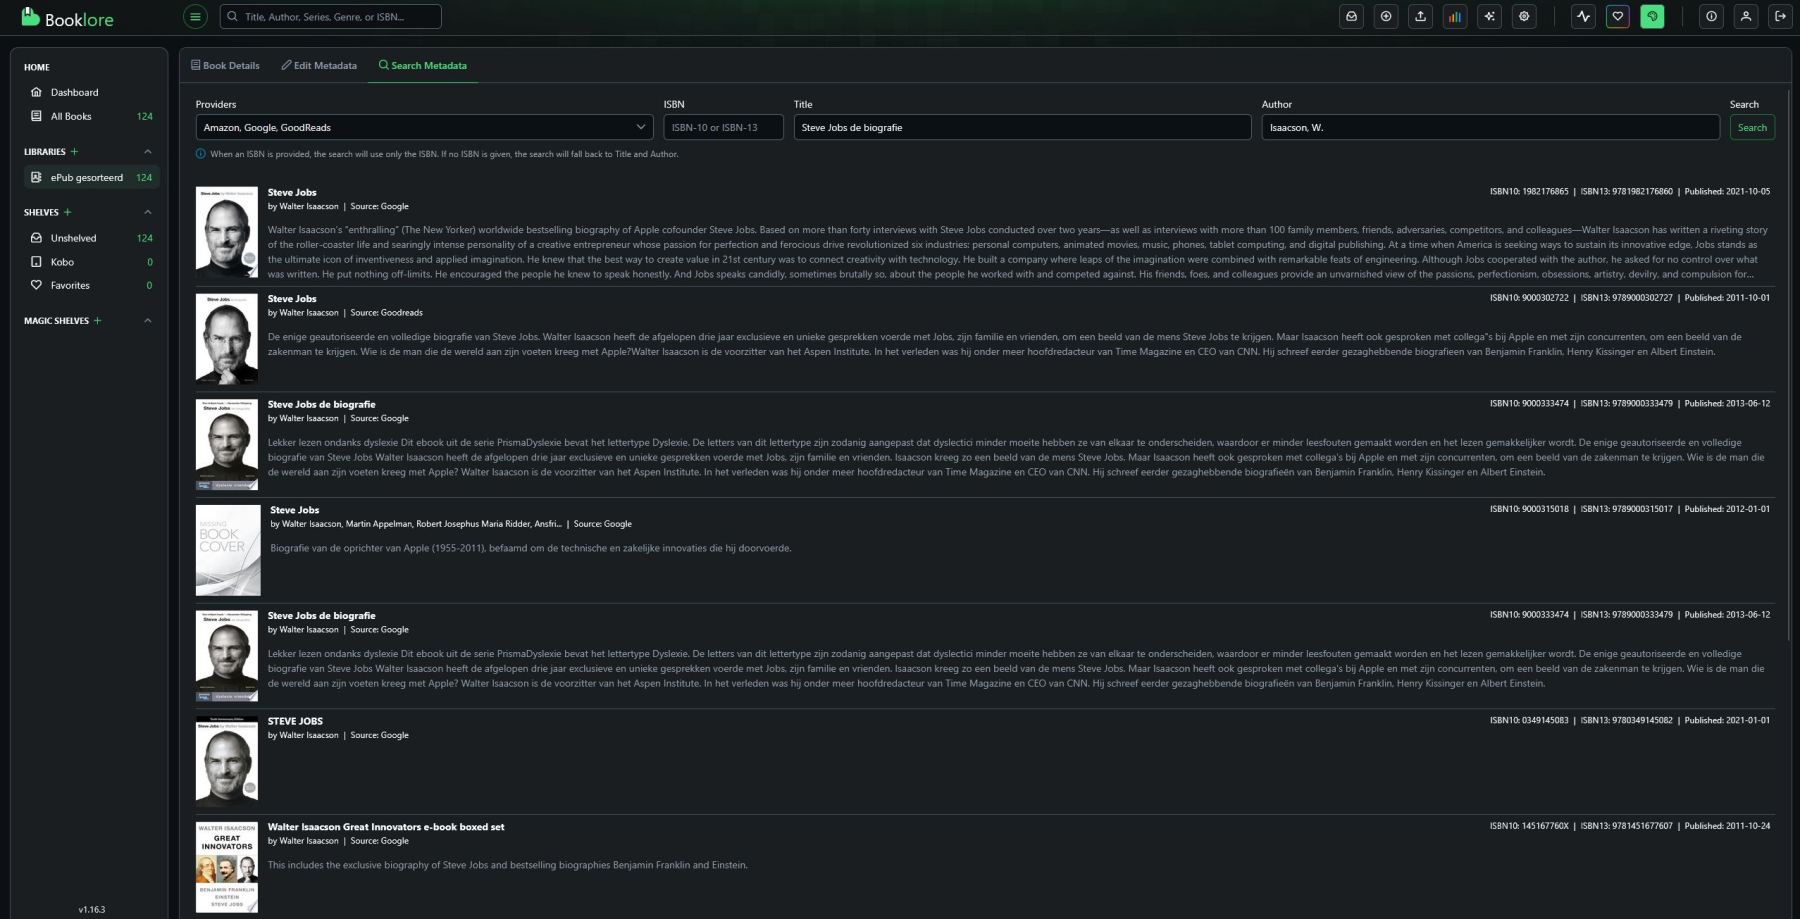
Task: Open settings via the gear icon
Action: coord(1524,16)
